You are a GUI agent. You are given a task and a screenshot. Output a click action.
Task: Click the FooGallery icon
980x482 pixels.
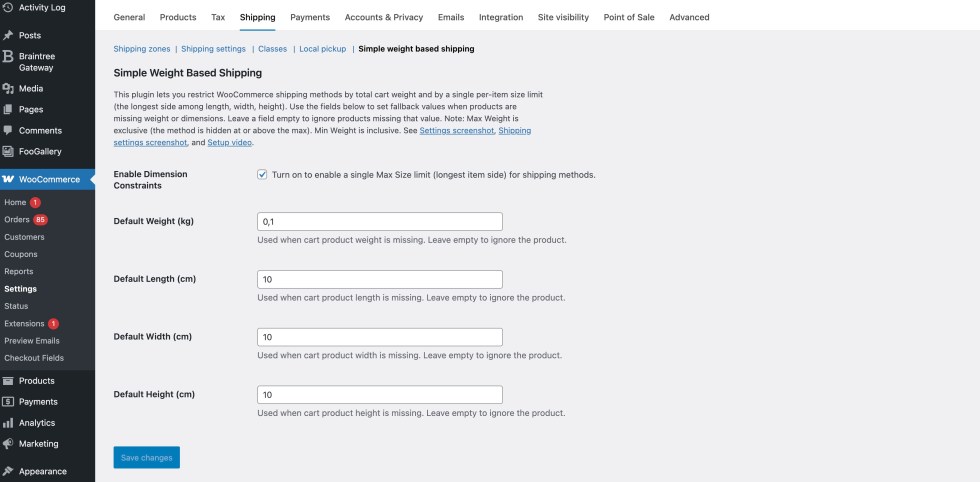click(x=8, y=151)
